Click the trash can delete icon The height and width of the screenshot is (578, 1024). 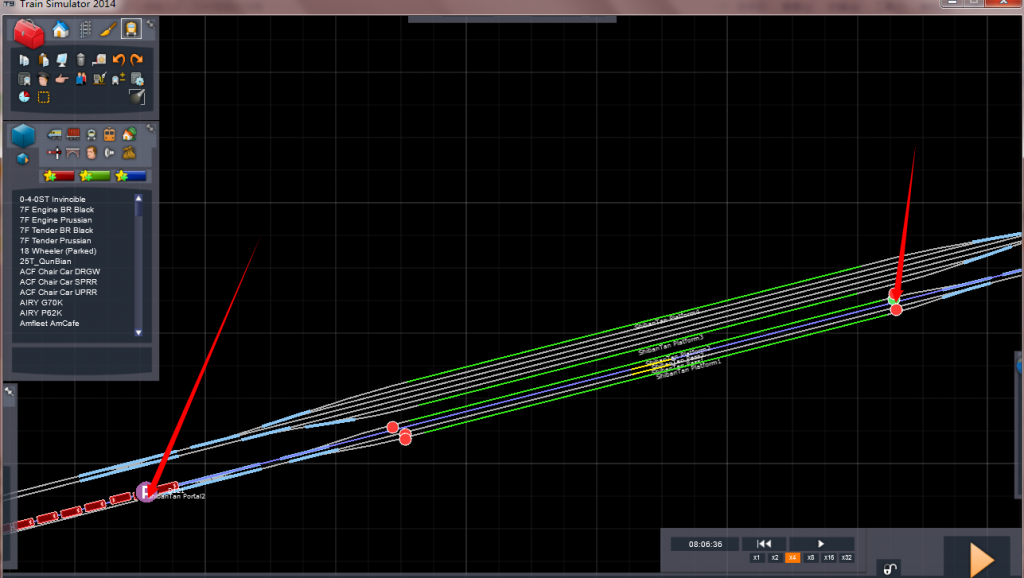pyautogui.click(x=81, y=61)
